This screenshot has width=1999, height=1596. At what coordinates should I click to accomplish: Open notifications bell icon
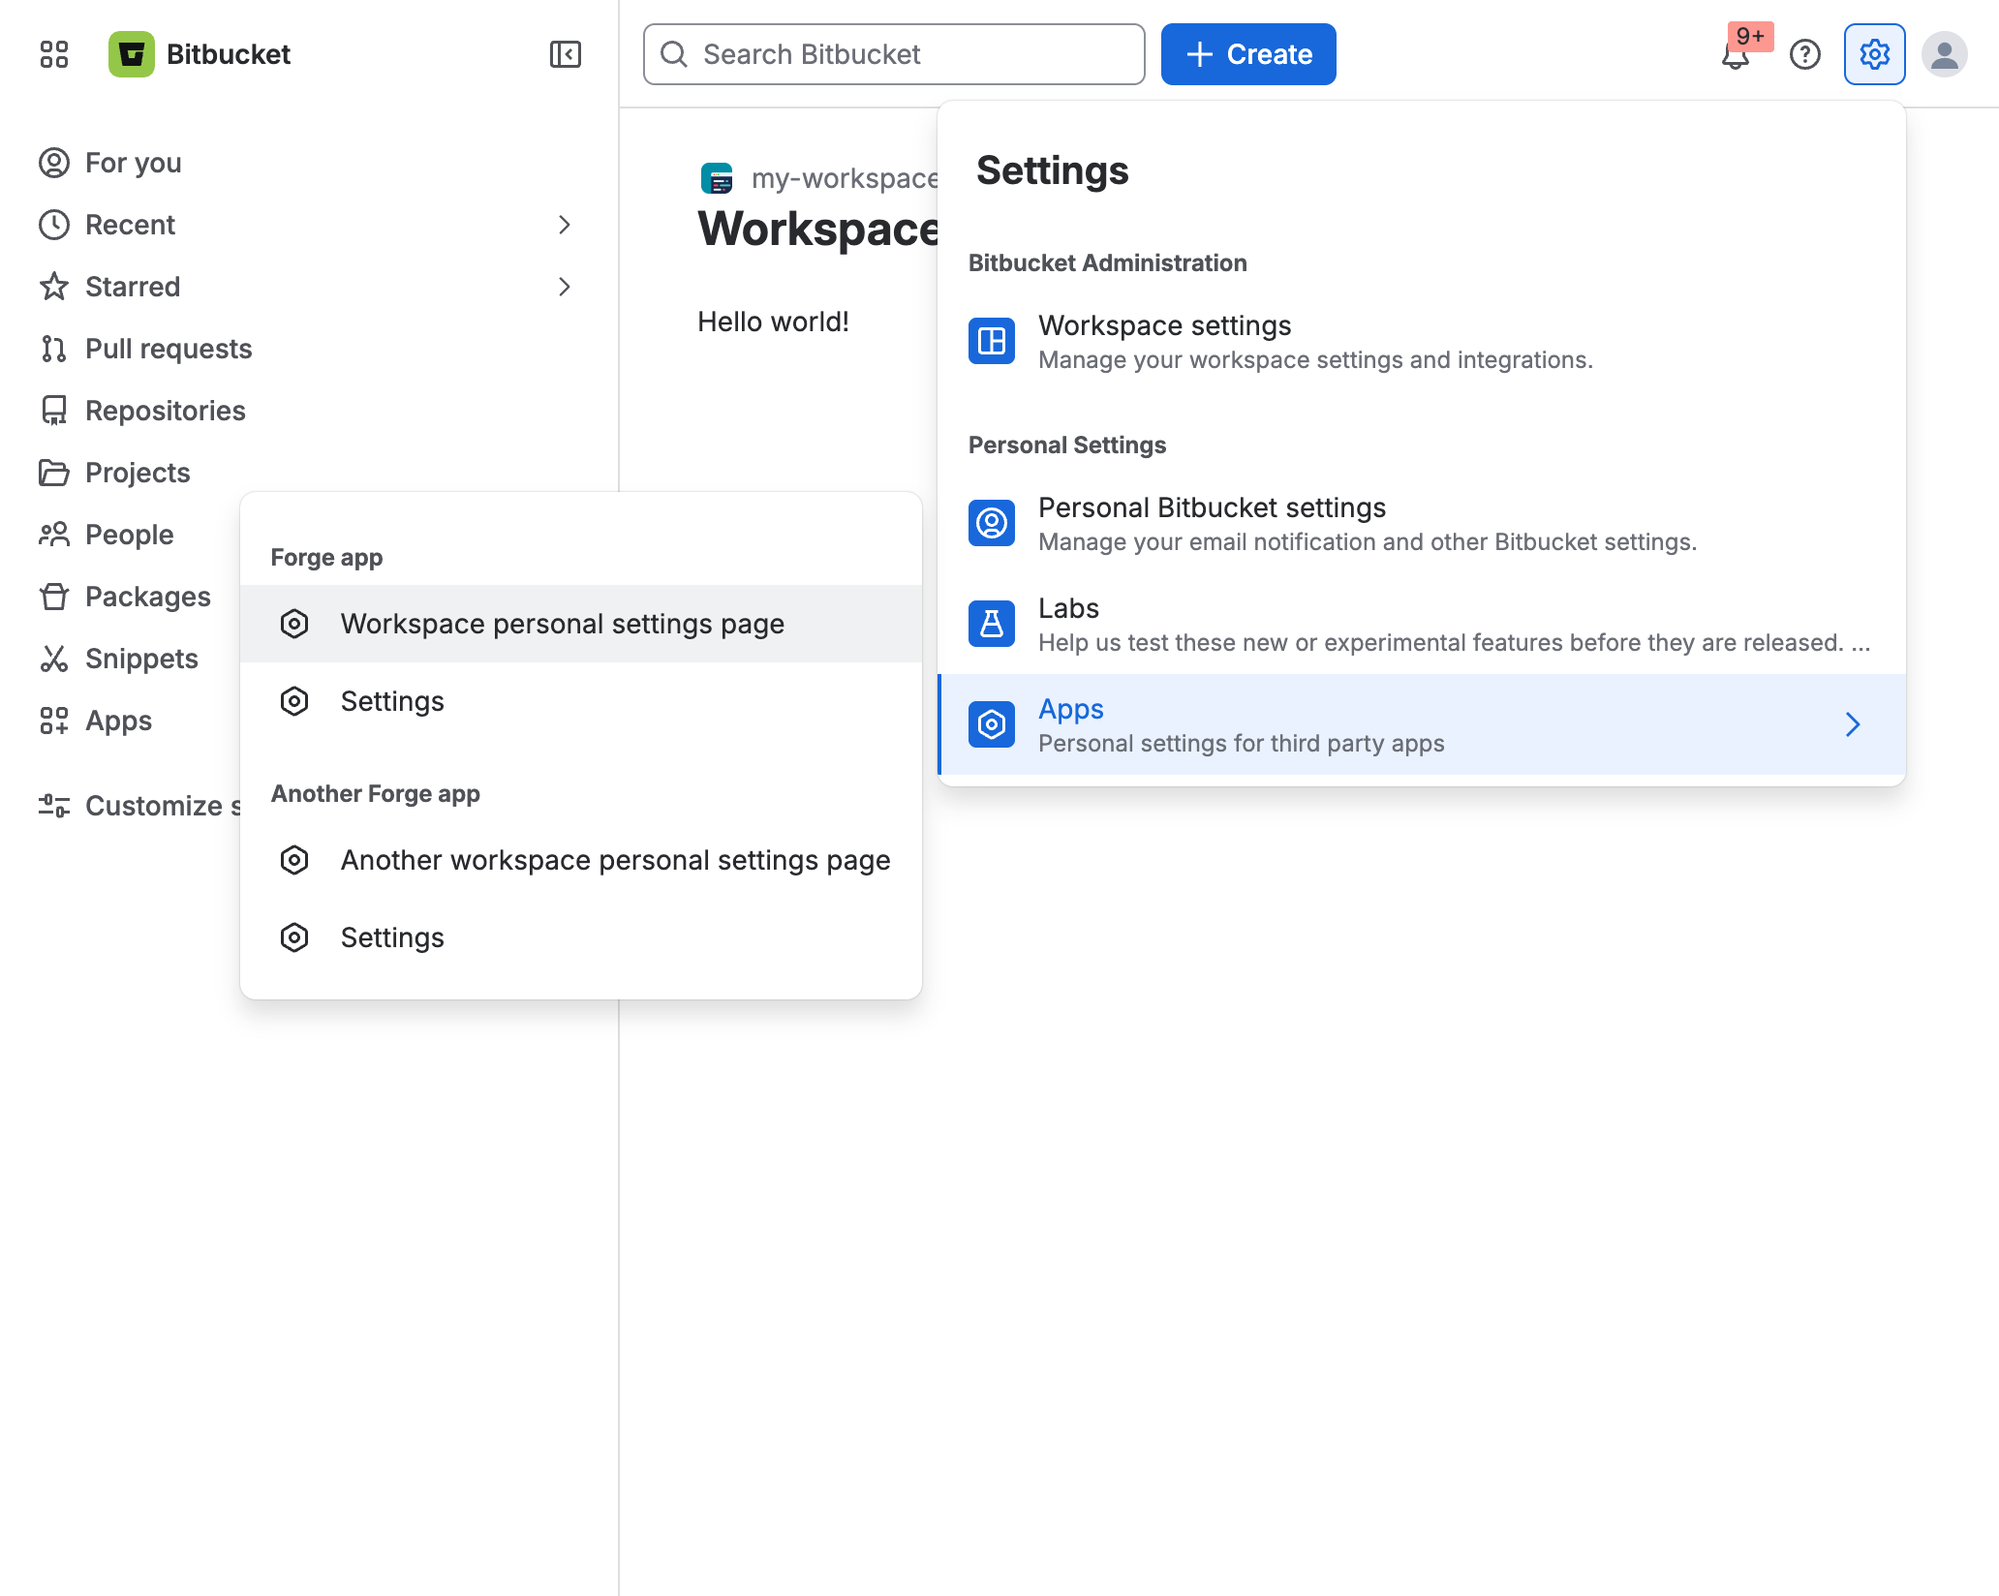[1735, 55]
